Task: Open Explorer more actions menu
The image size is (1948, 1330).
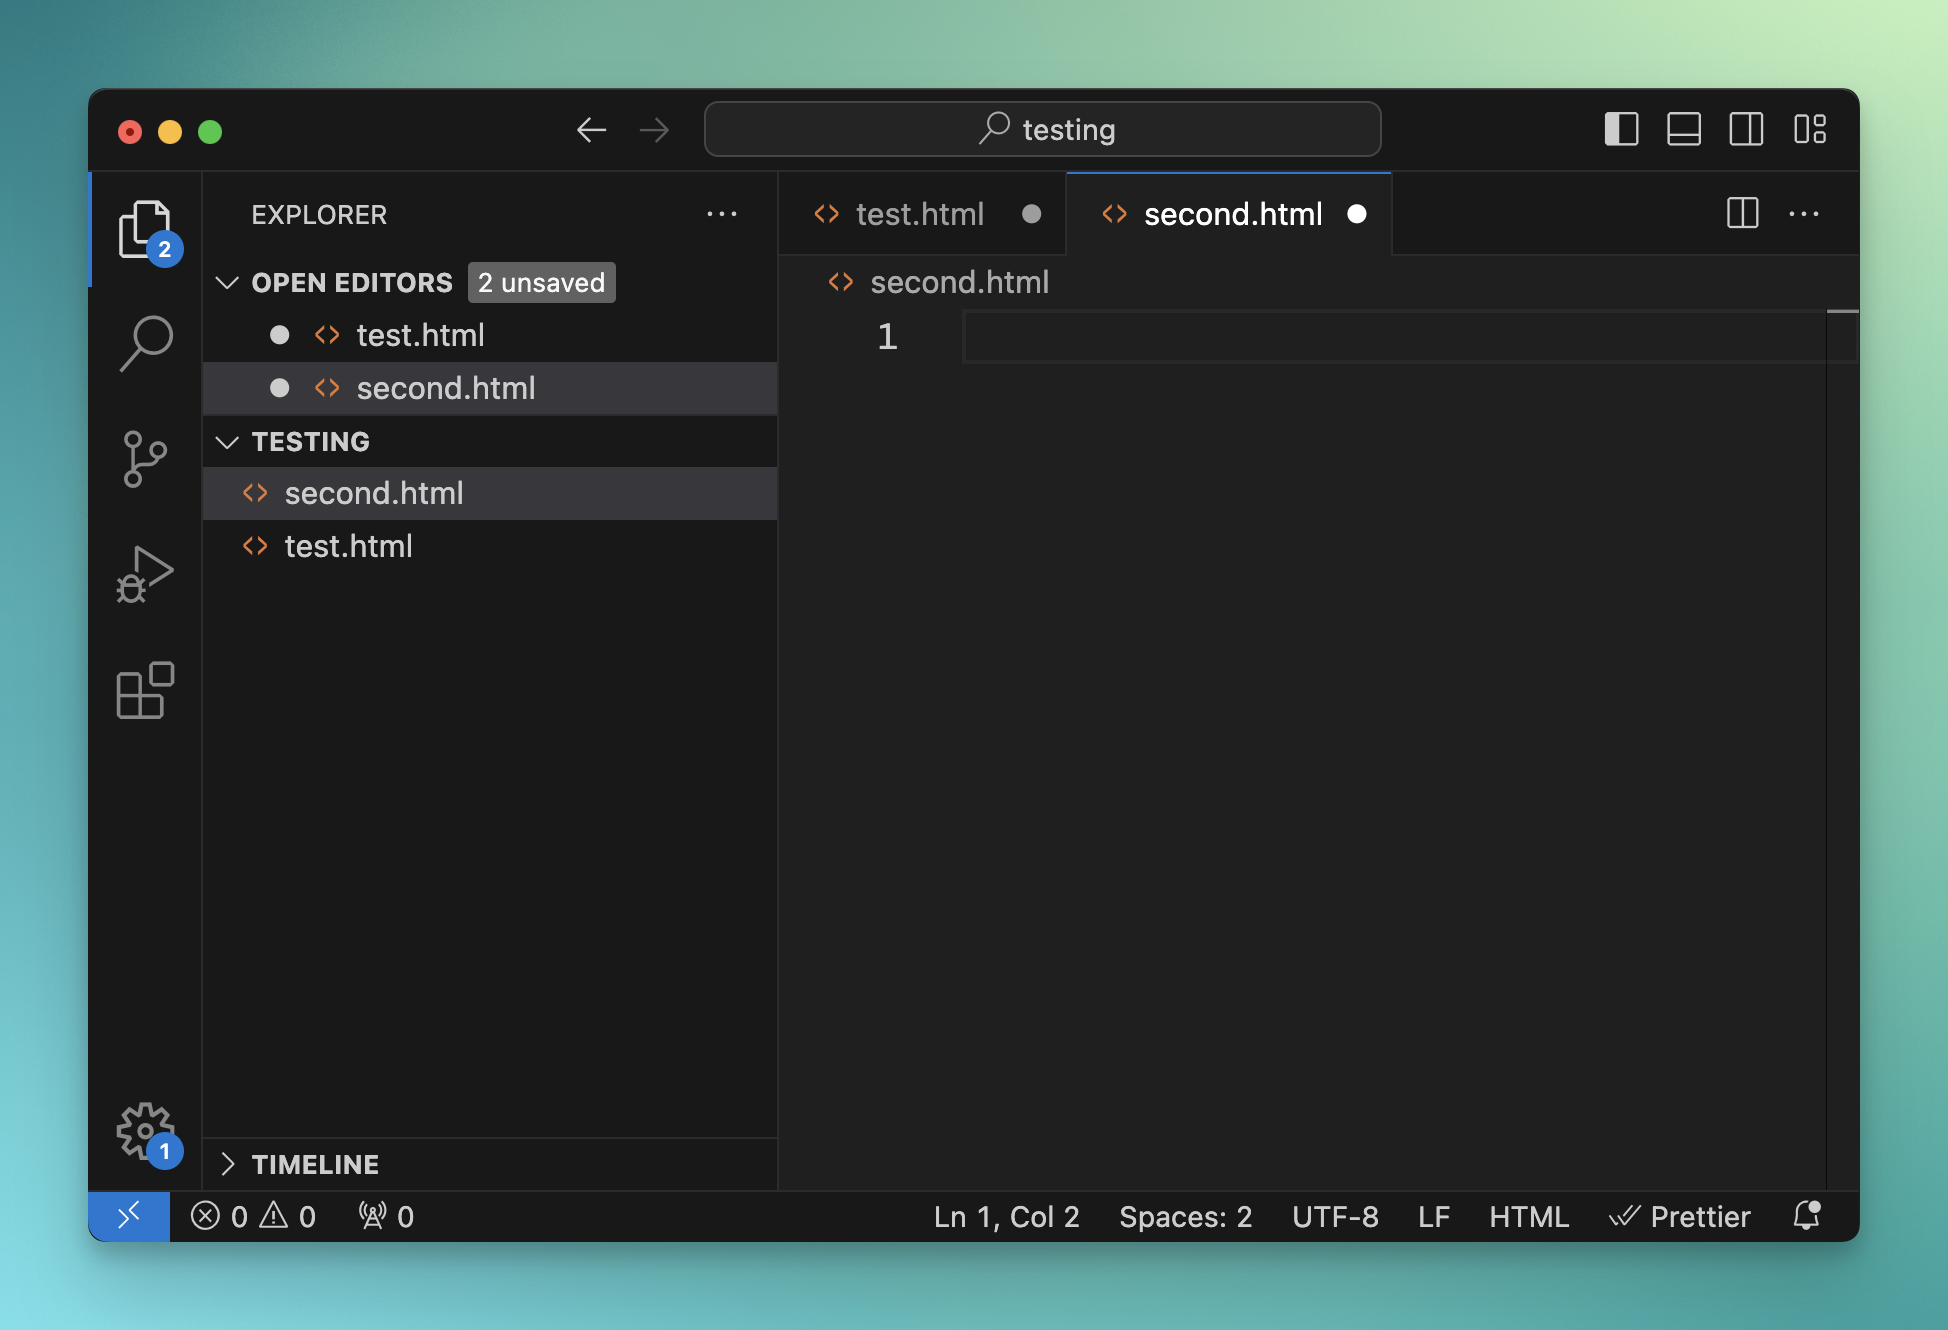Action: 721,214
